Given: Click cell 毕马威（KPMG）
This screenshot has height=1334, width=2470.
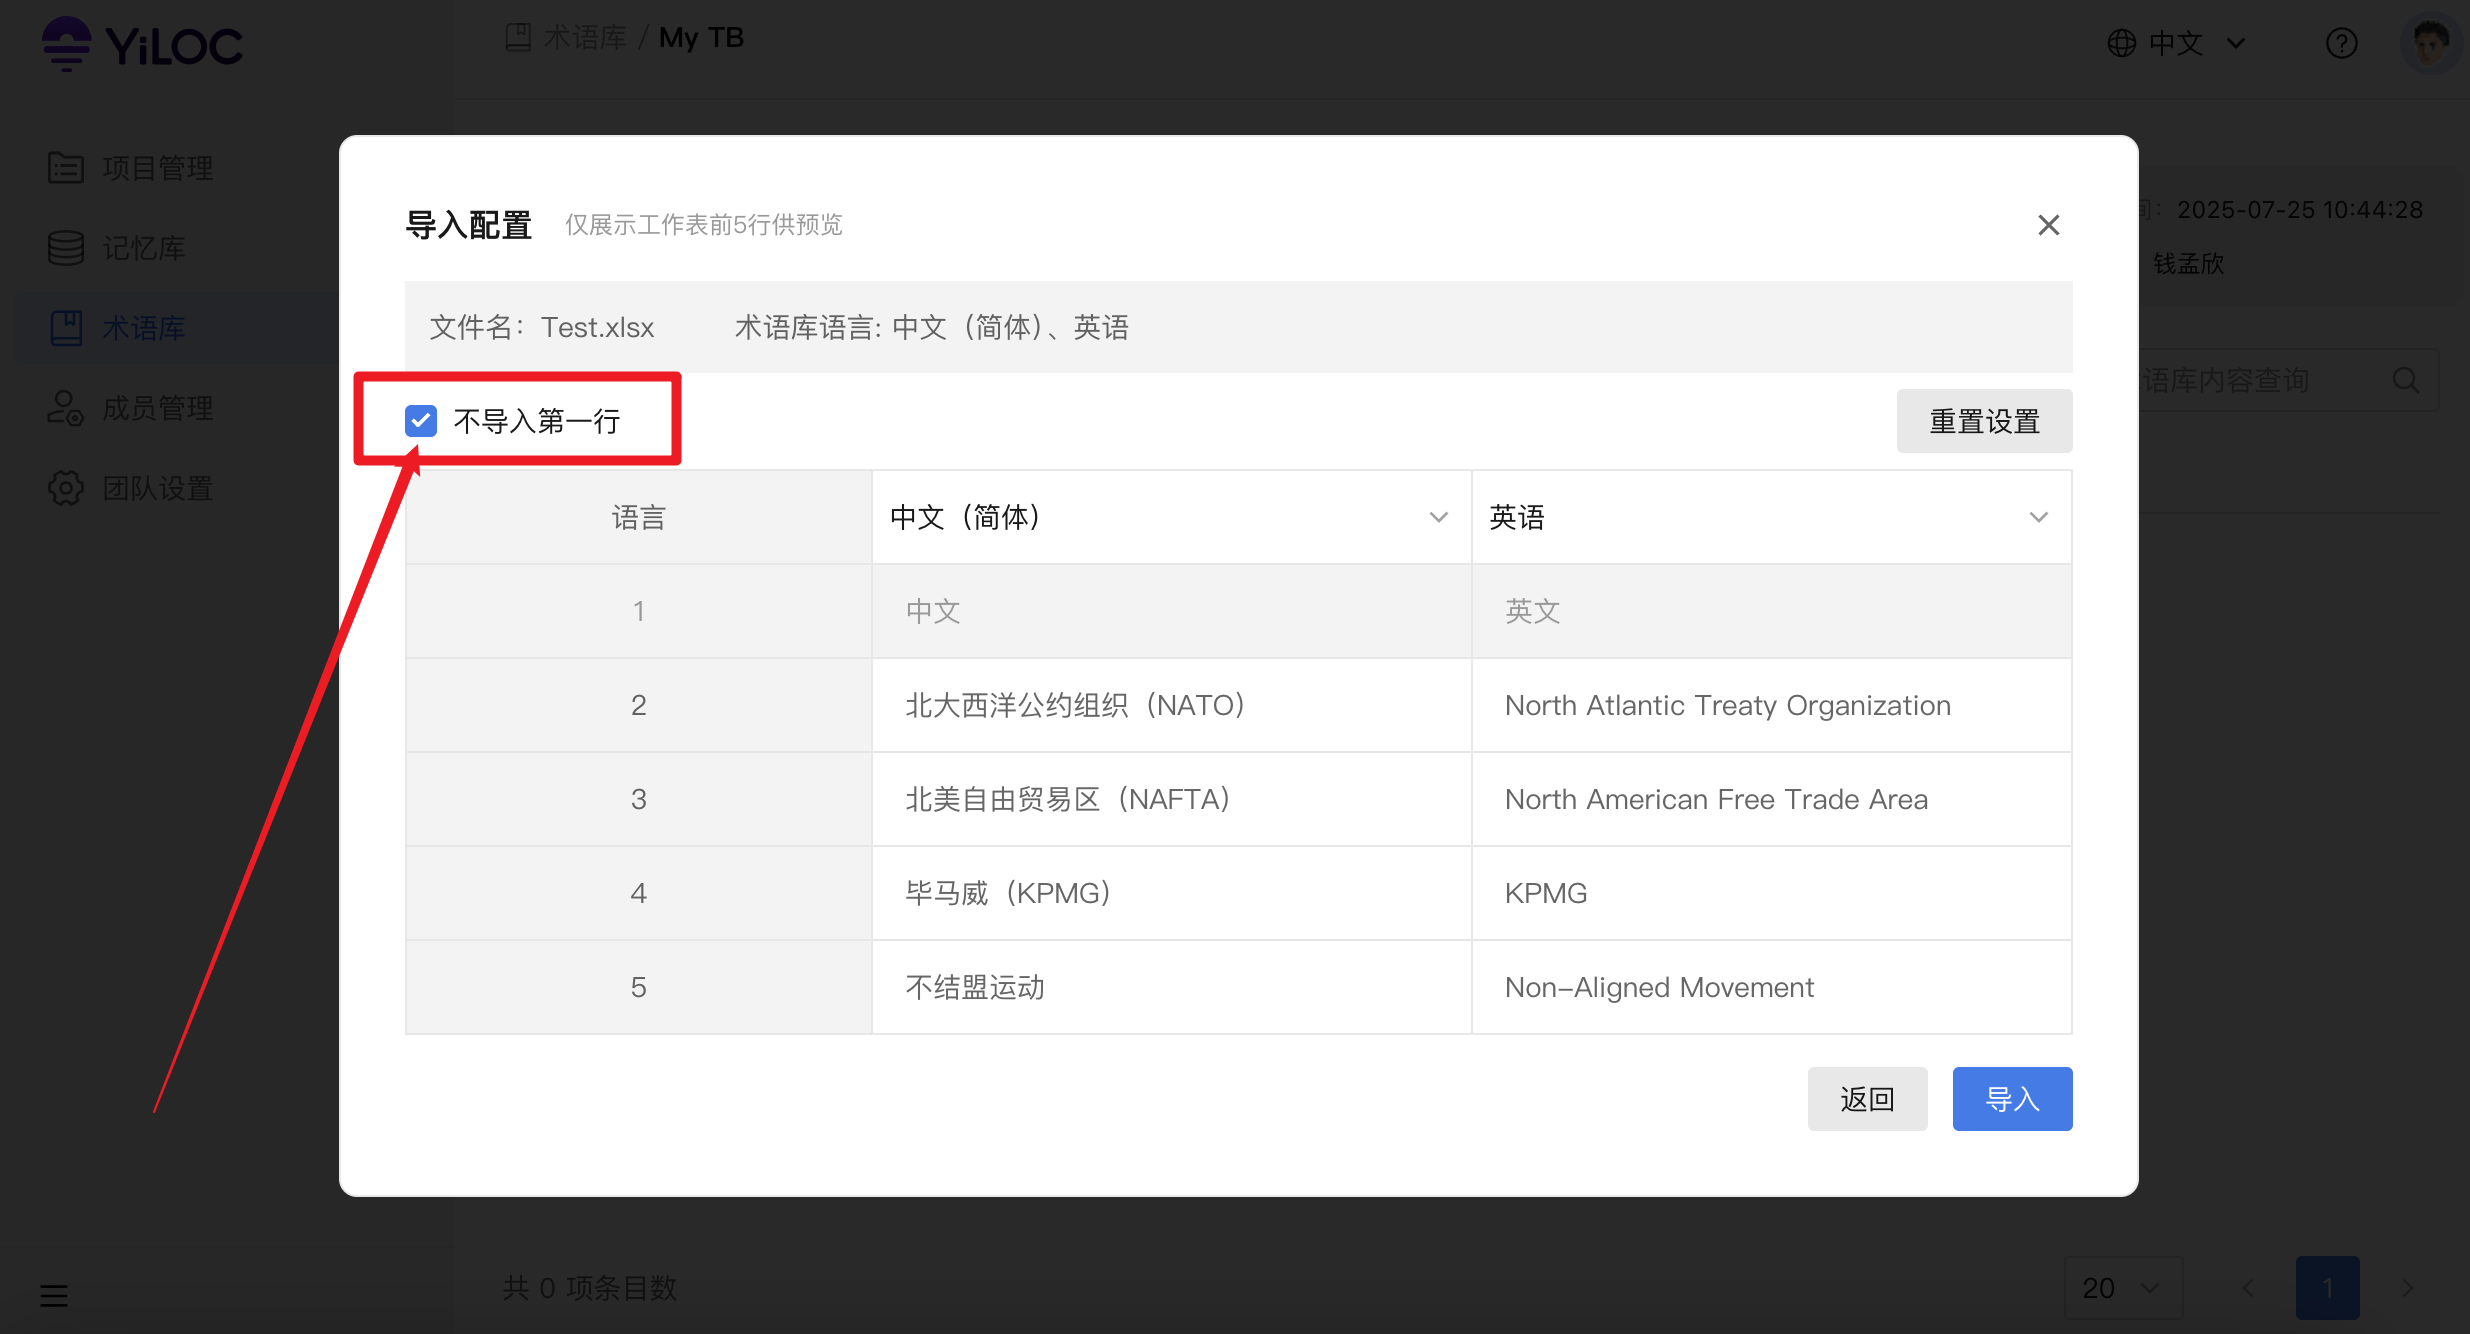Looking at the screenshot, I should point(1171,893).
